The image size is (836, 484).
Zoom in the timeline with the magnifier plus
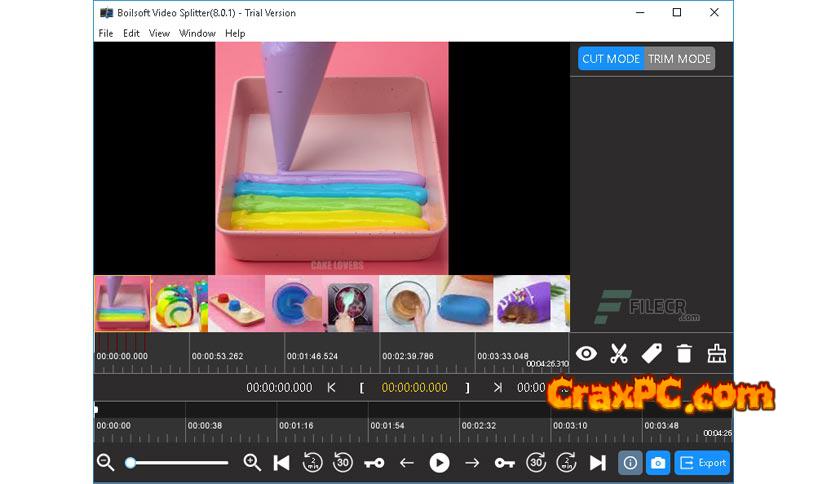pos(252,462)
